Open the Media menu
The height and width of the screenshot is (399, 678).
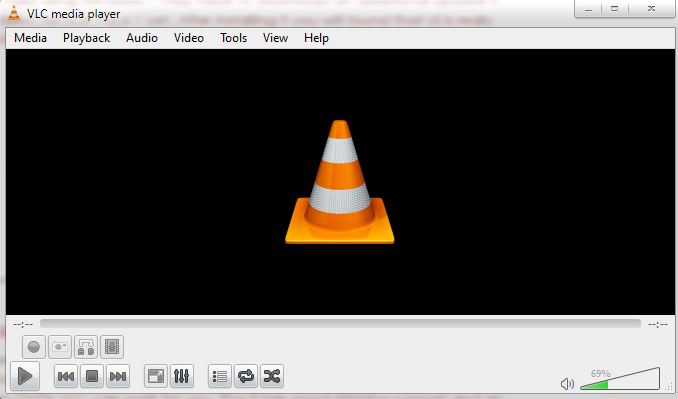tap(30, 38)
